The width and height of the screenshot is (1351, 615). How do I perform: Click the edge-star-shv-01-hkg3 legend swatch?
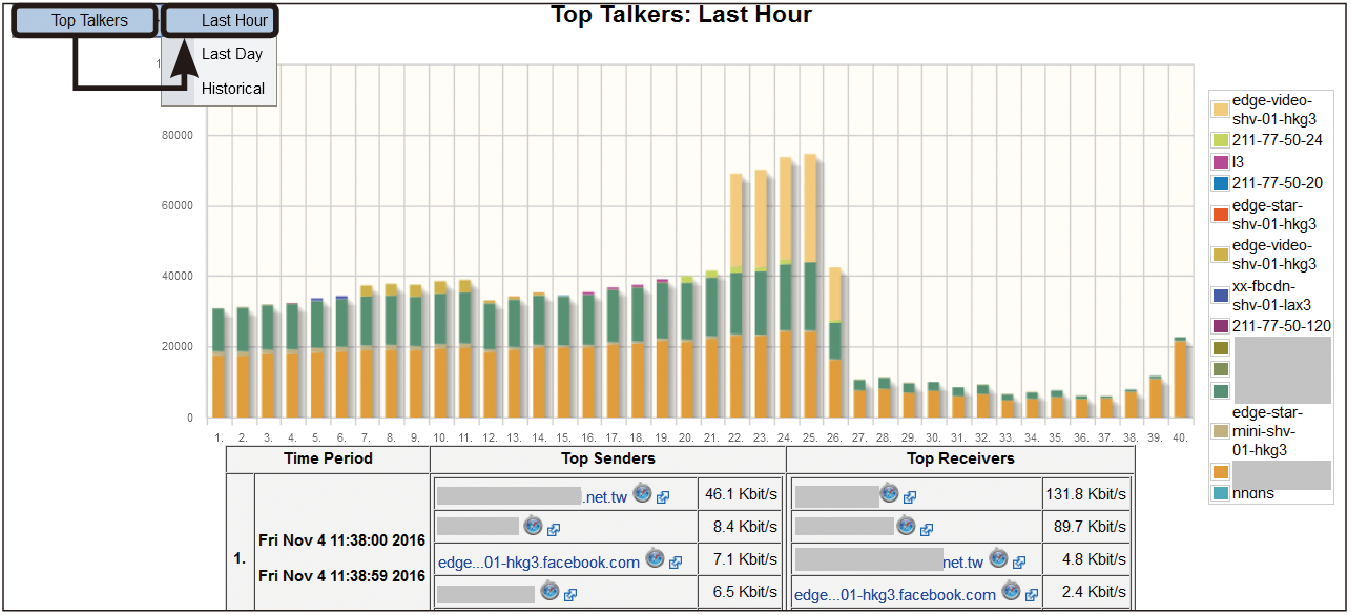[1220, 213]
